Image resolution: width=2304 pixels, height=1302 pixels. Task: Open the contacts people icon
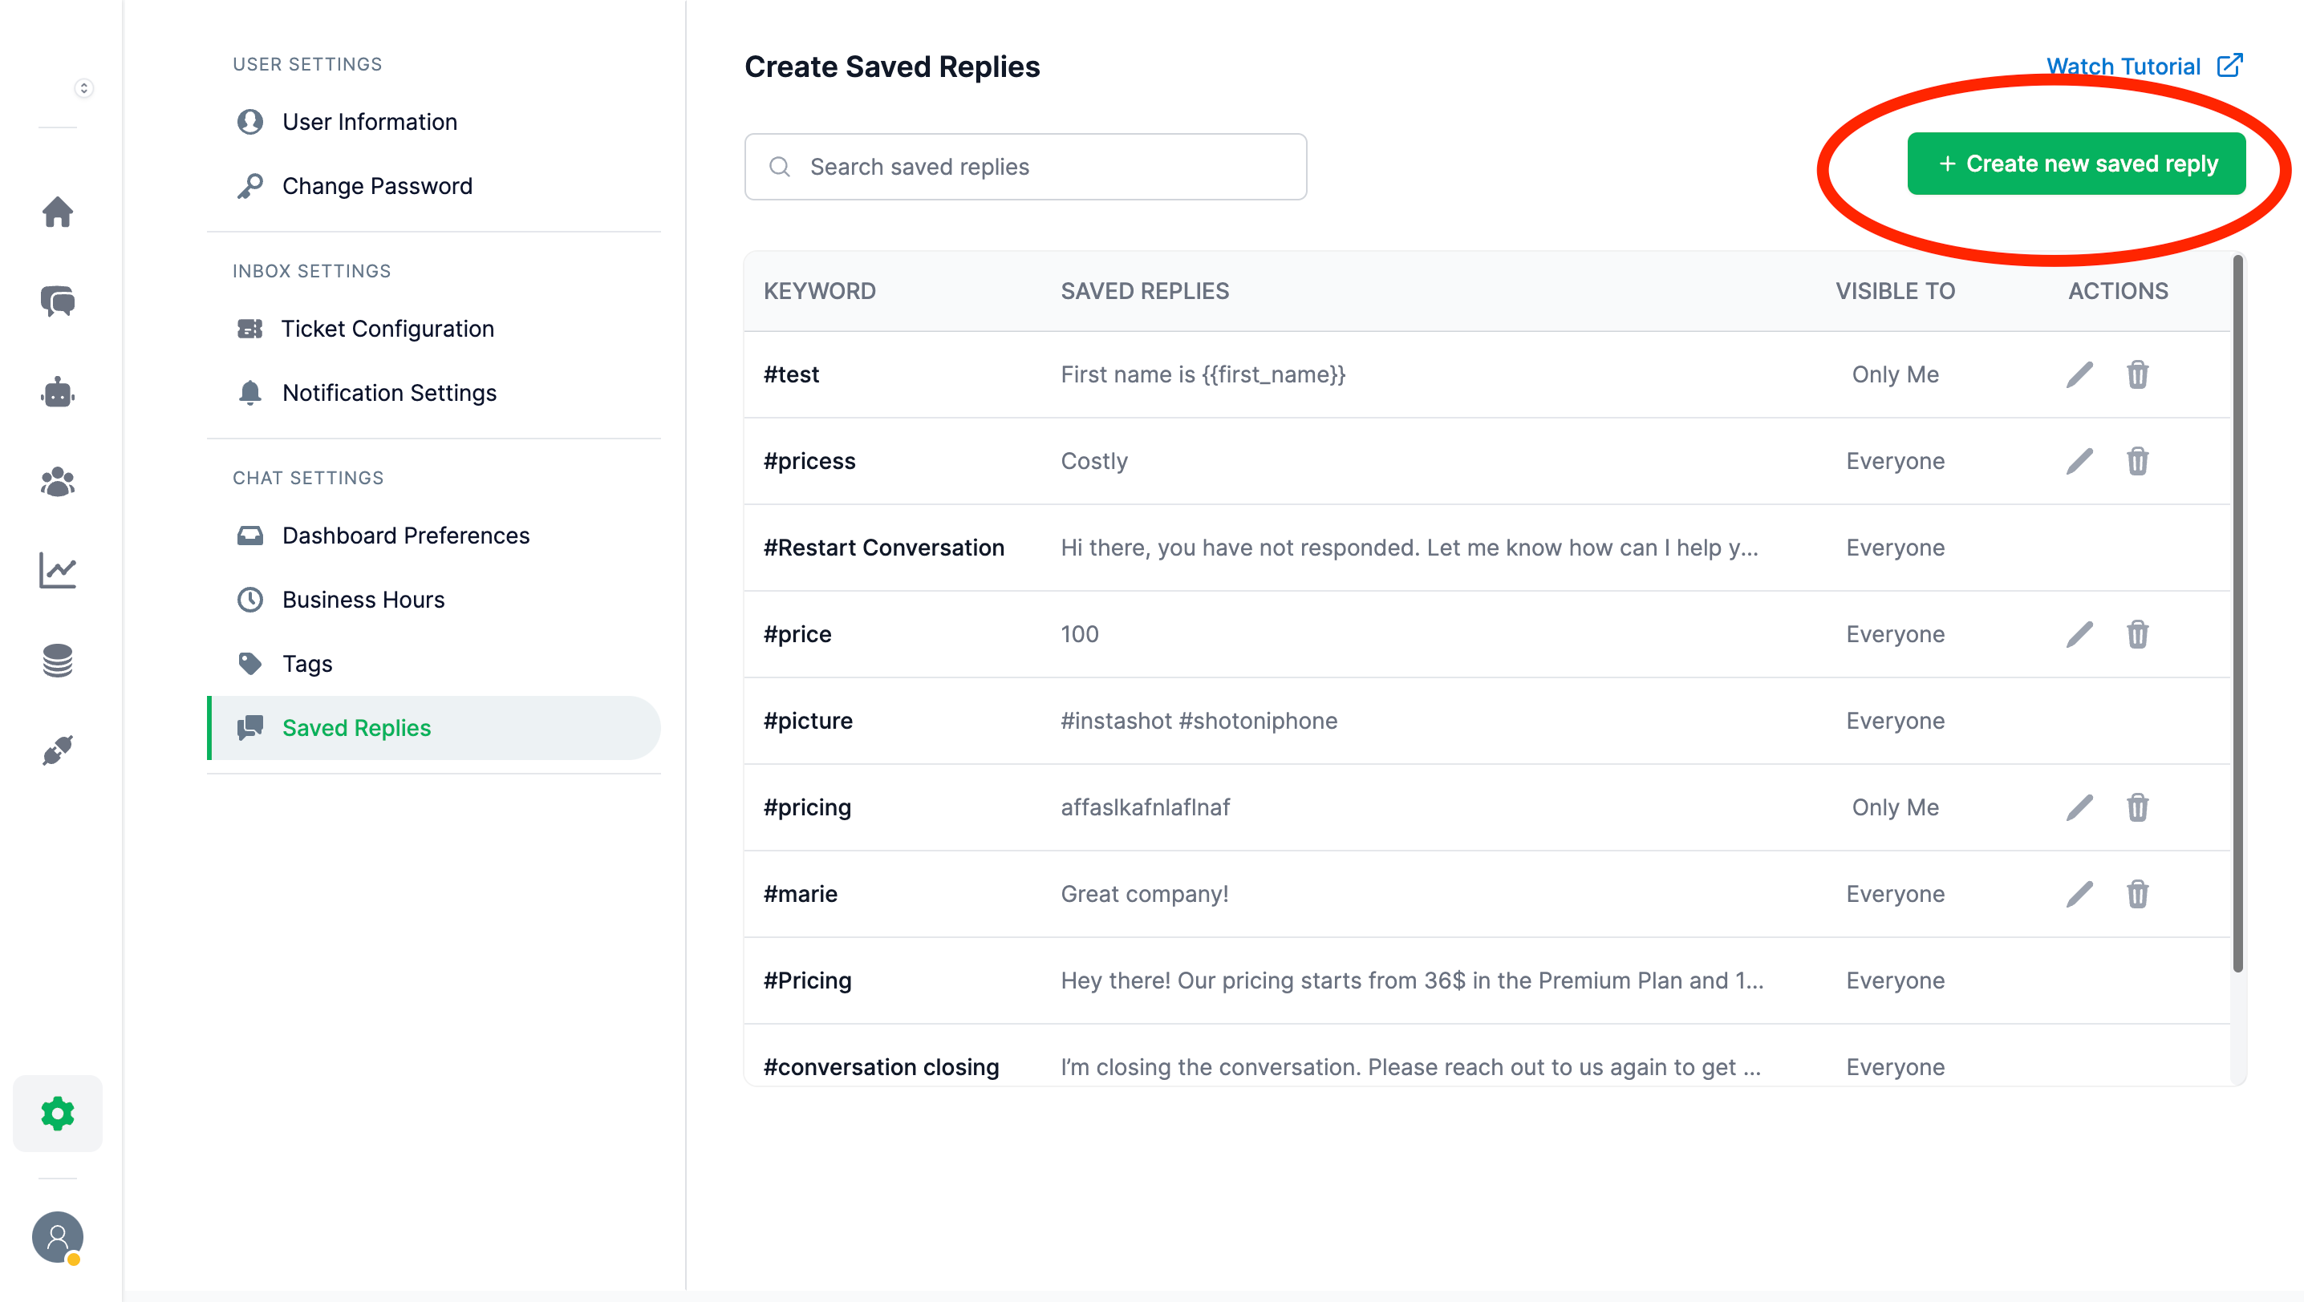coord(58,482)
